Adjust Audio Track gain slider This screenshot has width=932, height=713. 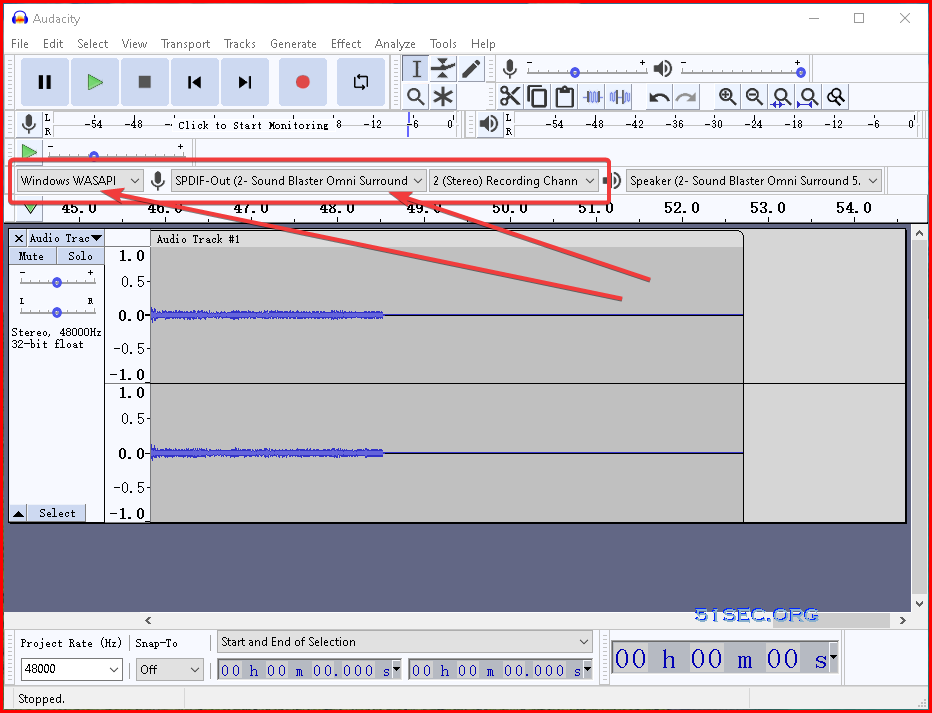point(56,282)
